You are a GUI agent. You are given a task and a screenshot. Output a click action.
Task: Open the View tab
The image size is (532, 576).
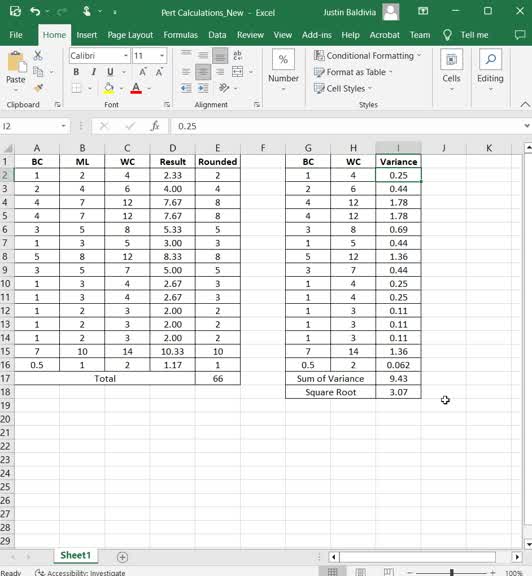283,35
